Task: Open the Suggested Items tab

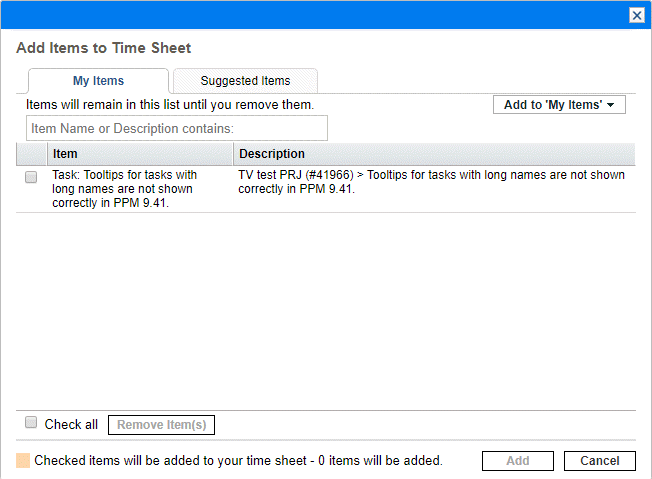Action: [245, 81]
